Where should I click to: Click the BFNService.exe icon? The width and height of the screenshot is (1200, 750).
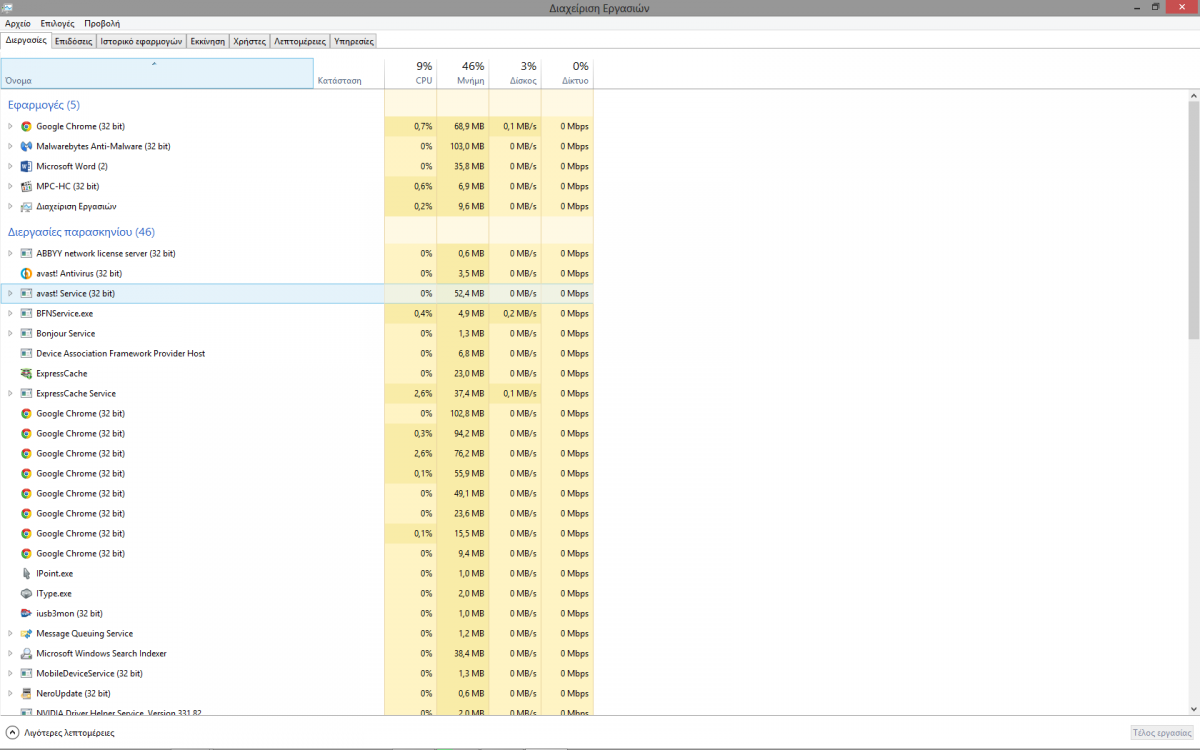click(x=26, y=313)
